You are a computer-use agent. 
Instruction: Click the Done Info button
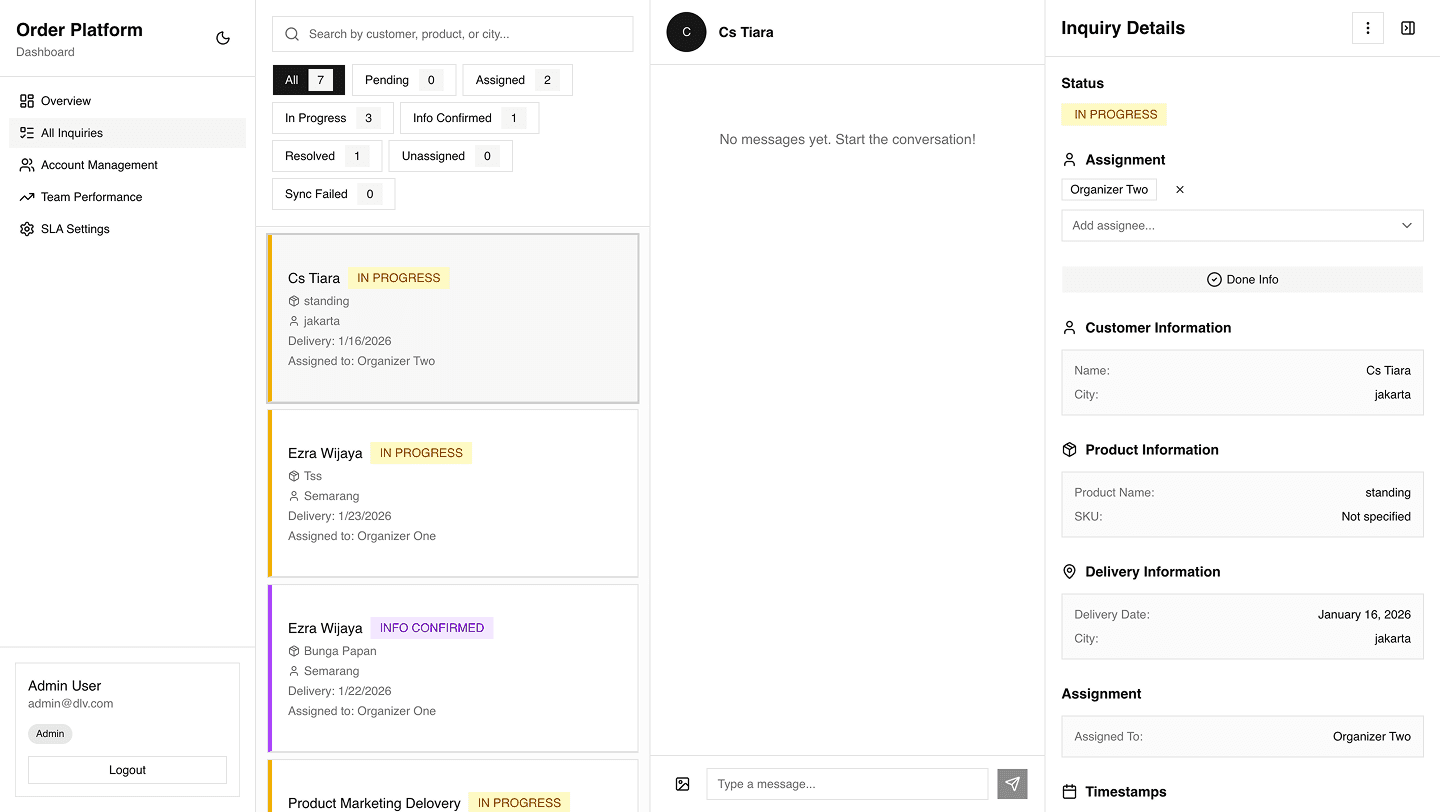(x=1242, y=279)
